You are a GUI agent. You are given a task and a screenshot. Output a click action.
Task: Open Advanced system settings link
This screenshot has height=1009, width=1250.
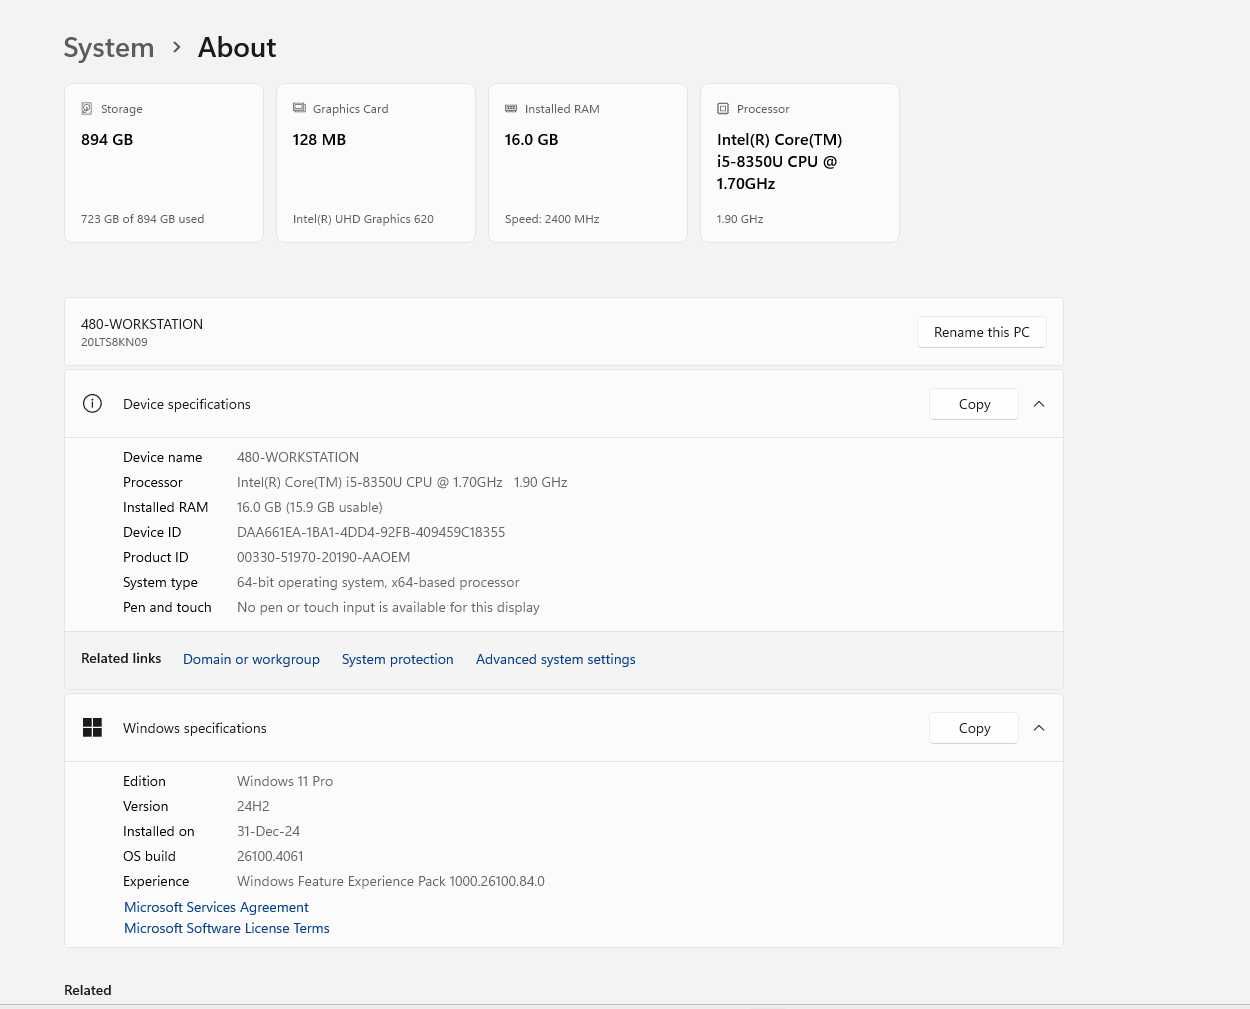tap(555, 659)
